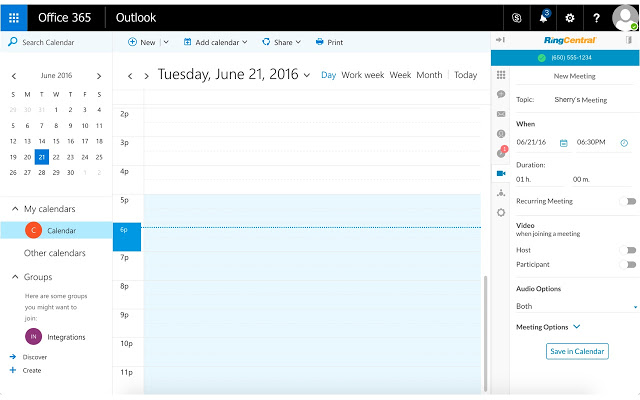640x400 pixels.
Task: Open the notifications bell
Action: 544,17
